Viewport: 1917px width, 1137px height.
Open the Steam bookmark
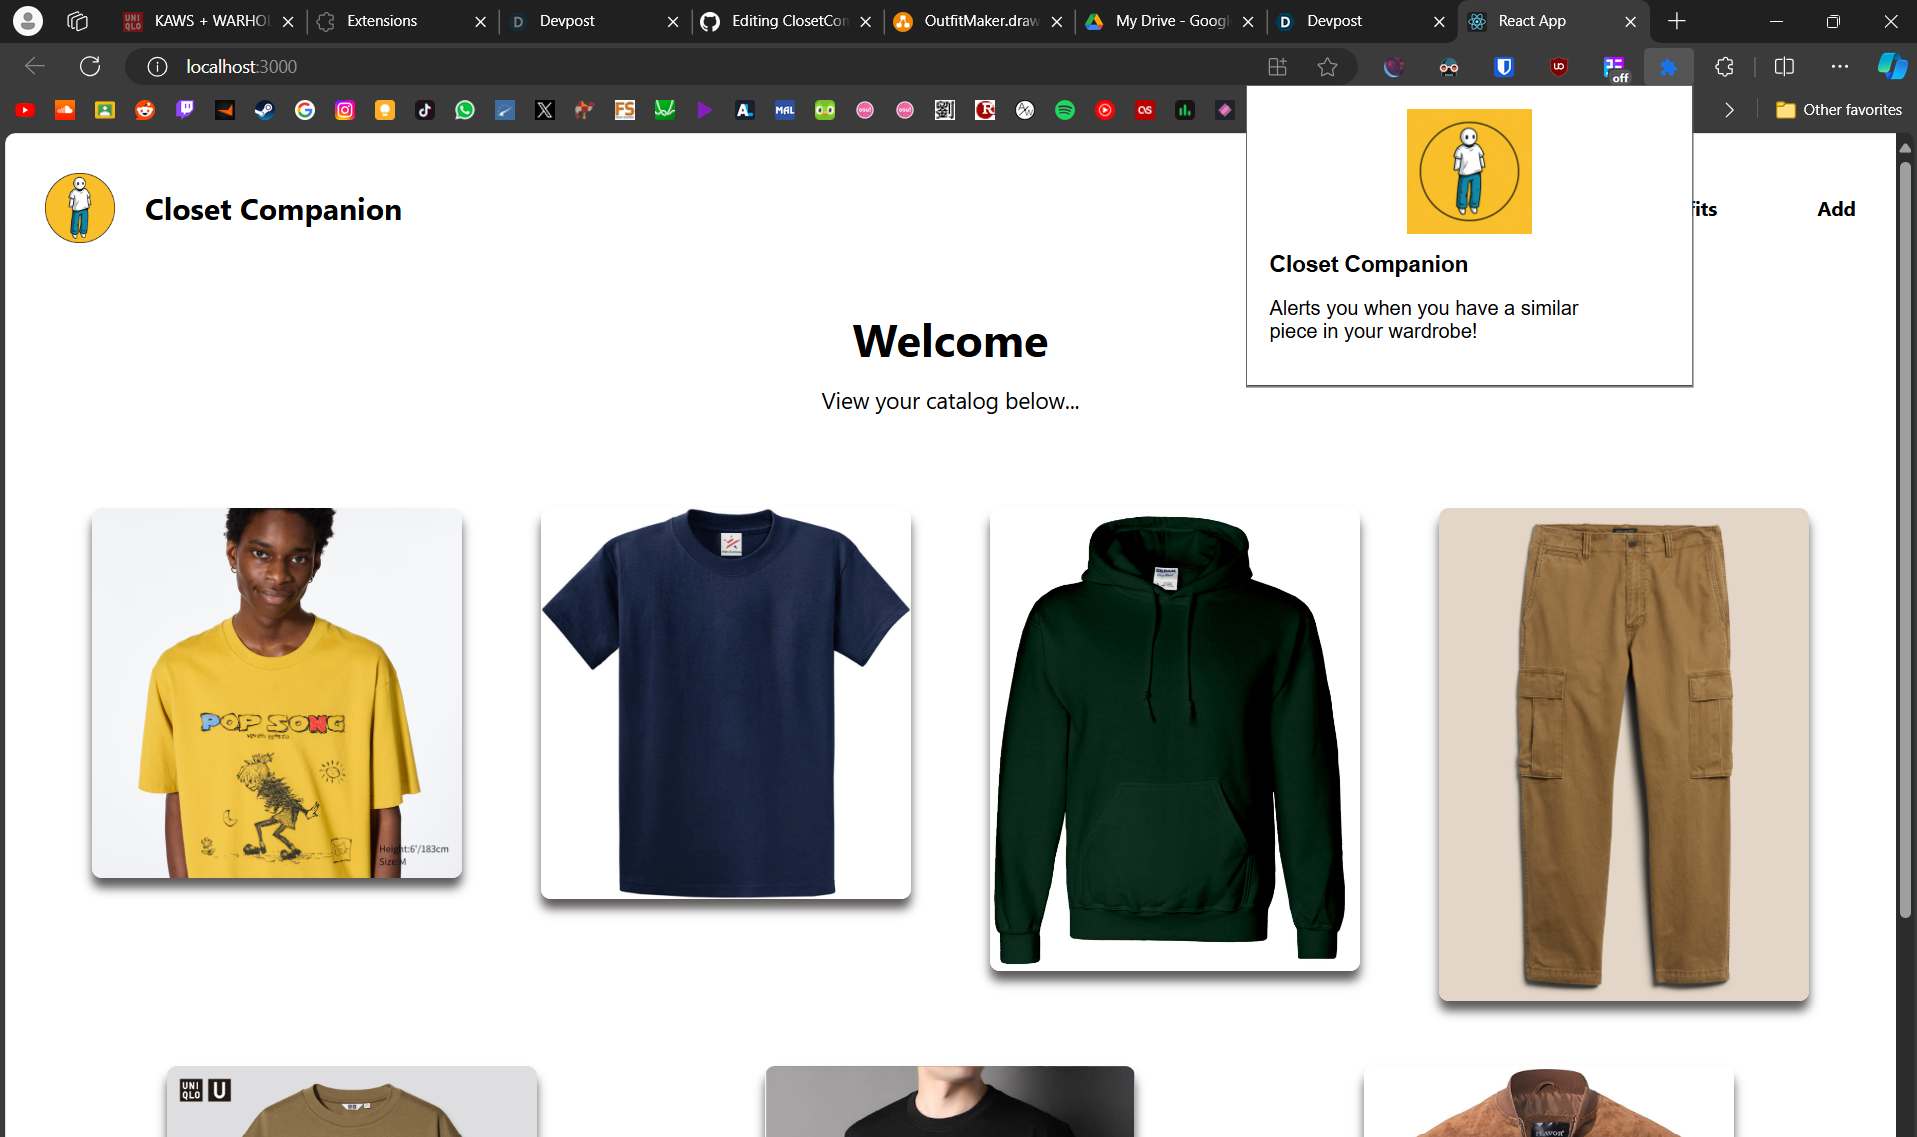[264, 110]
